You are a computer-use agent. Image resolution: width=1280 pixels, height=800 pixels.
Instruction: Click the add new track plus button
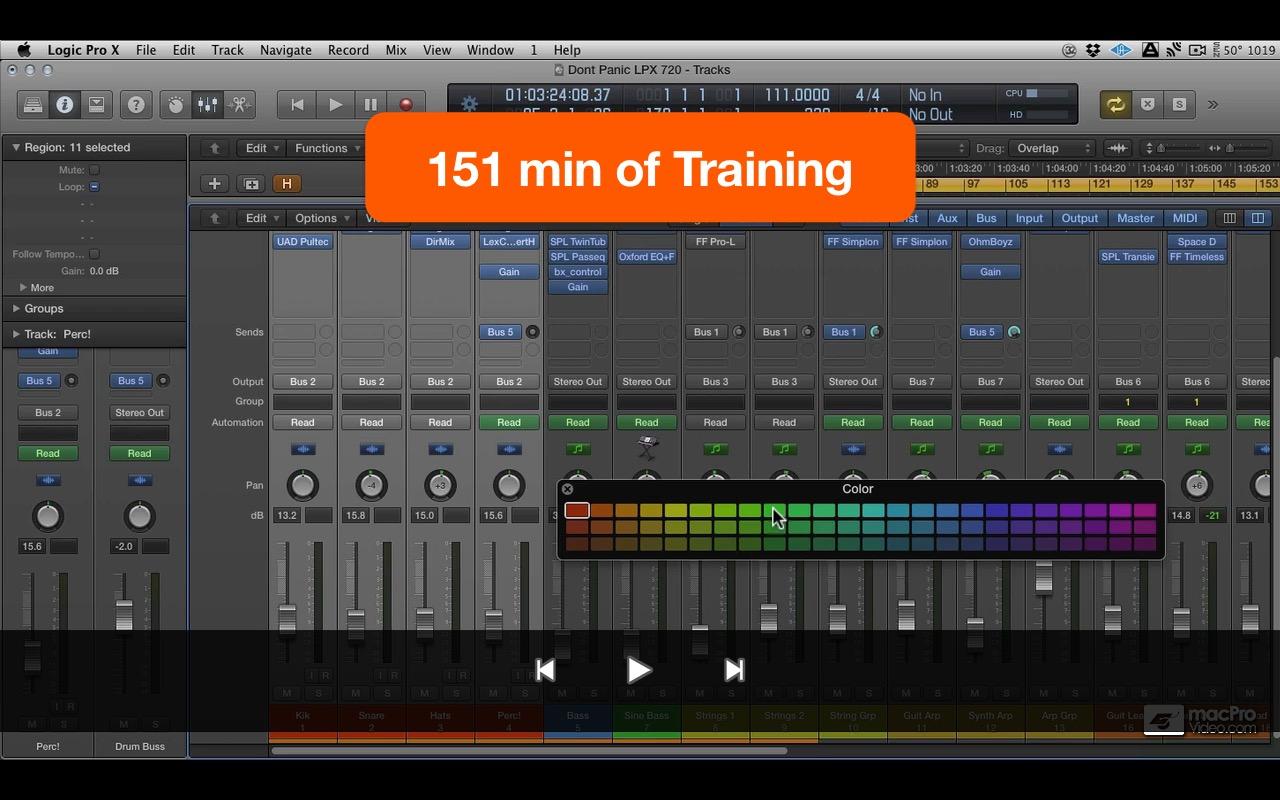(214, 184)
